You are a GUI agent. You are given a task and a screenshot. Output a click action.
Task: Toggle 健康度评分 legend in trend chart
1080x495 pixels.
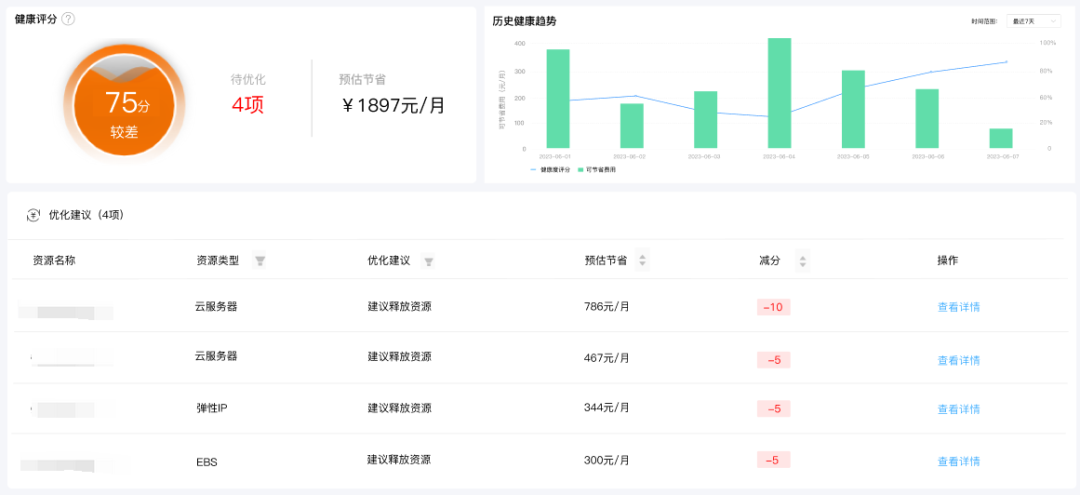tap(551, 169)
